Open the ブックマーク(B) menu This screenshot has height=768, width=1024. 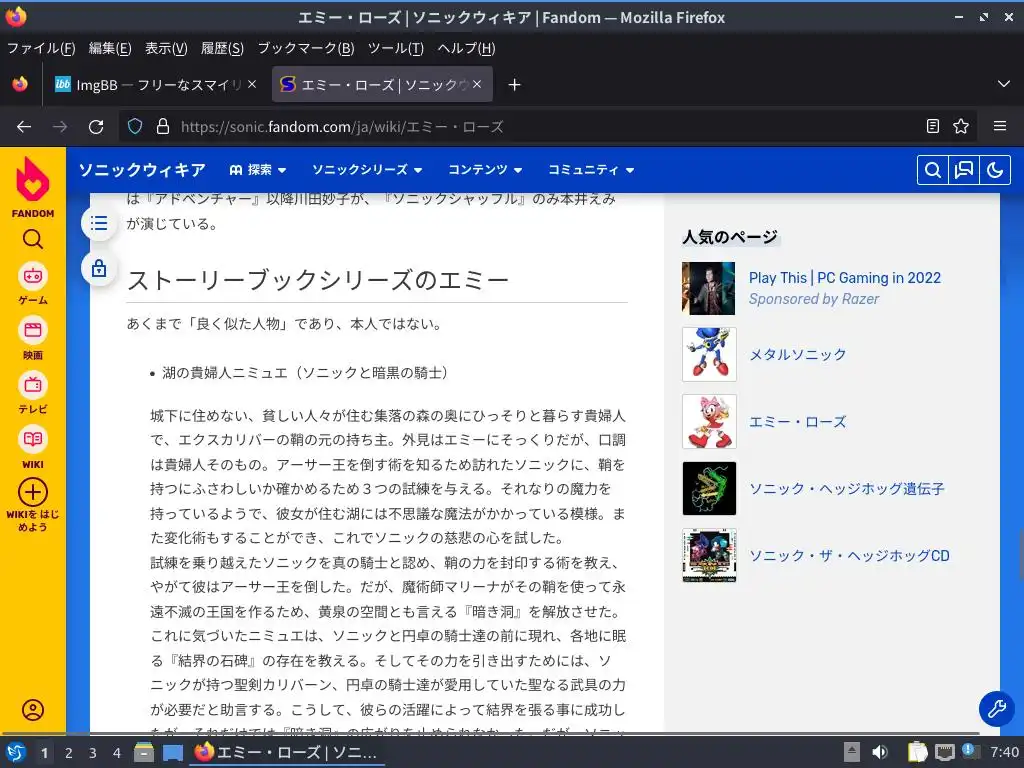pyautogui.click(x=306, y=48)
